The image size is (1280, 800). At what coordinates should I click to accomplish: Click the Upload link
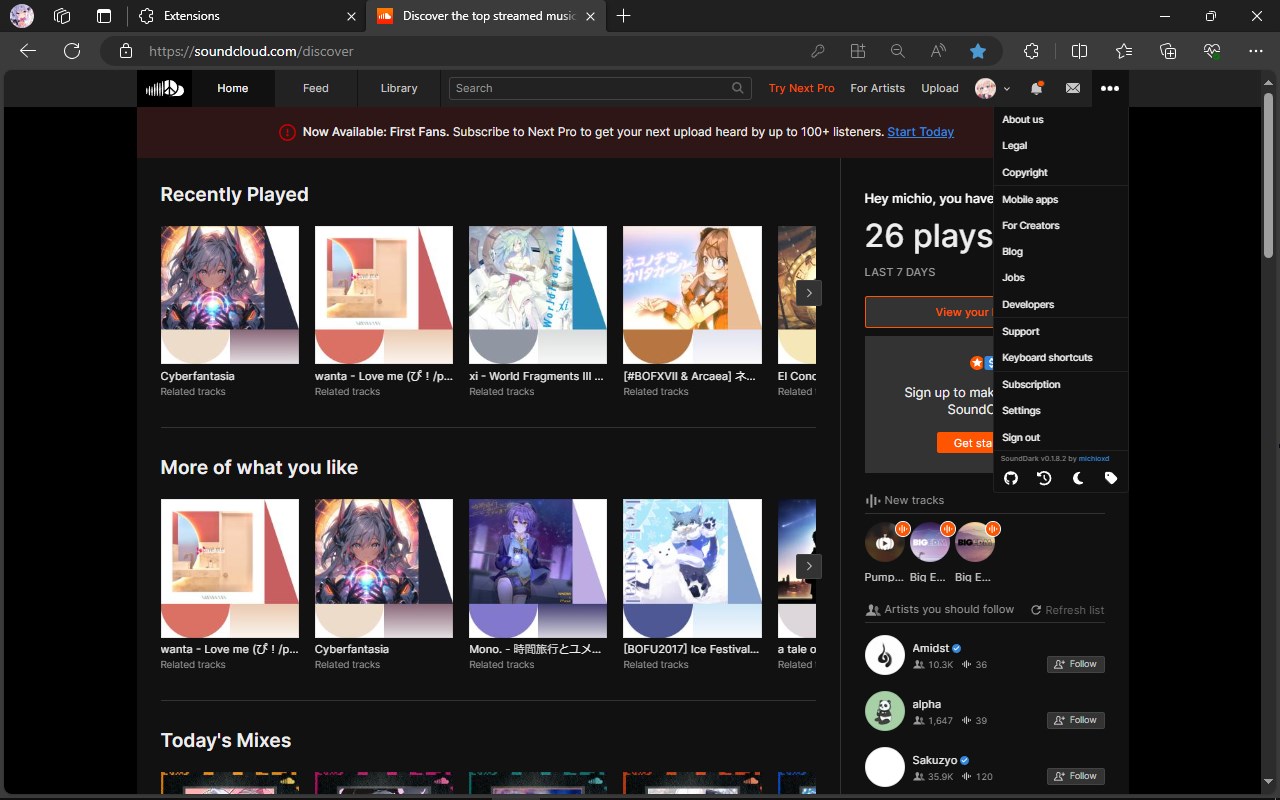coord(940,88)
